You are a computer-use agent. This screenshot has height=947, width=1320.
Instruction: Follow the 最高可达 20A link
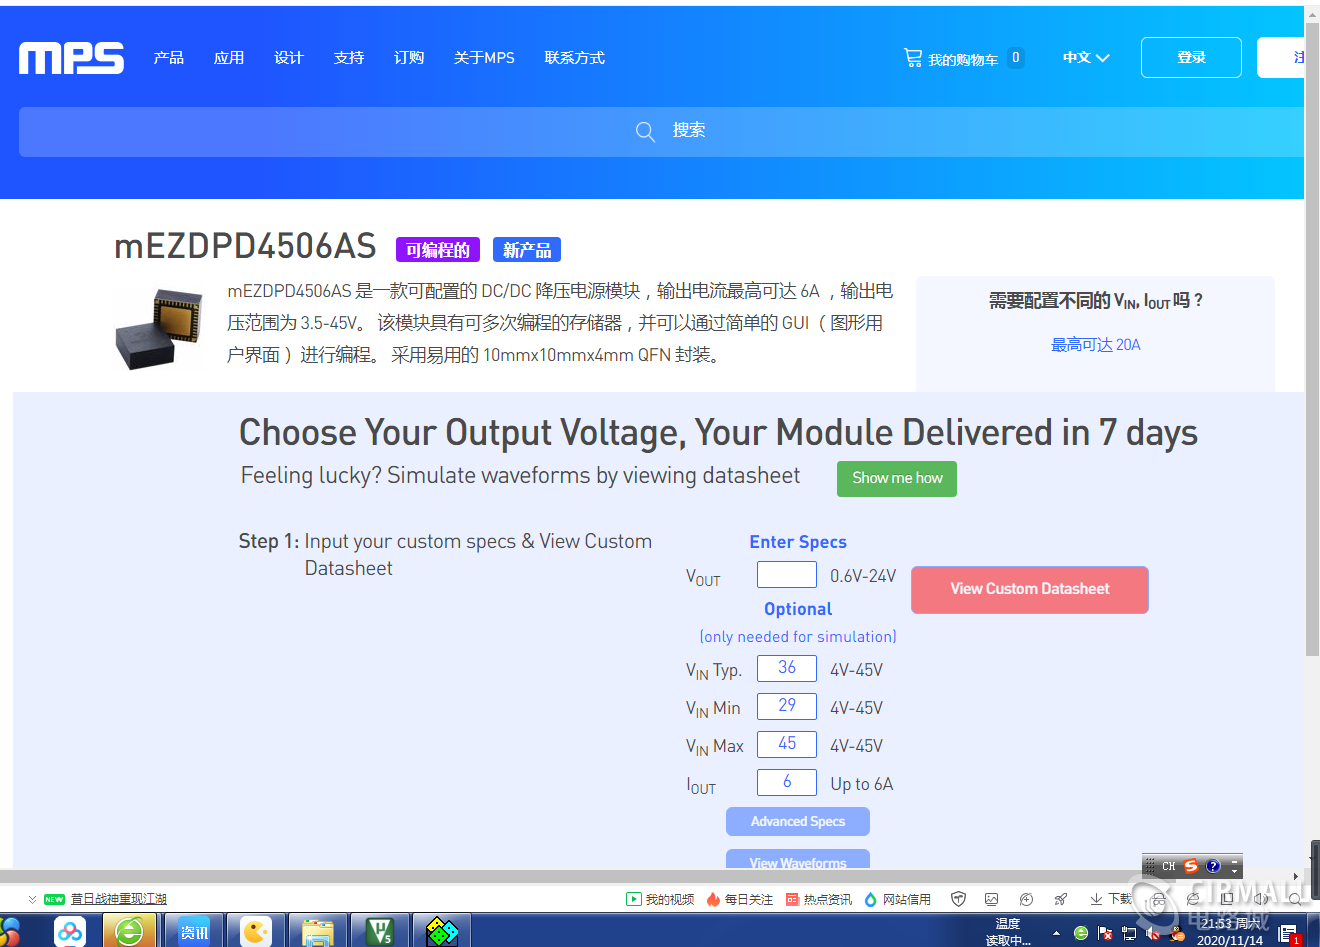point(1095,345)
